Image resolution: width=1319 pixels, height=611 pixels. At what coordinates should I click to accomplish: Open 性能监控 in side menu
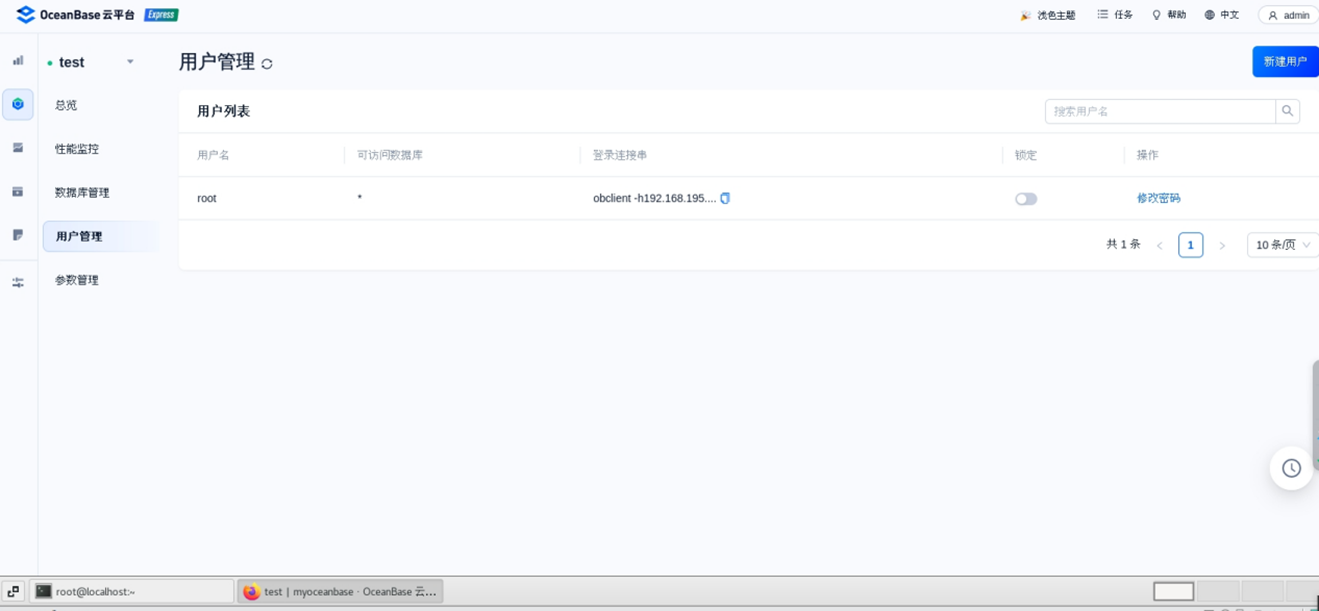(x=77, y=149)
